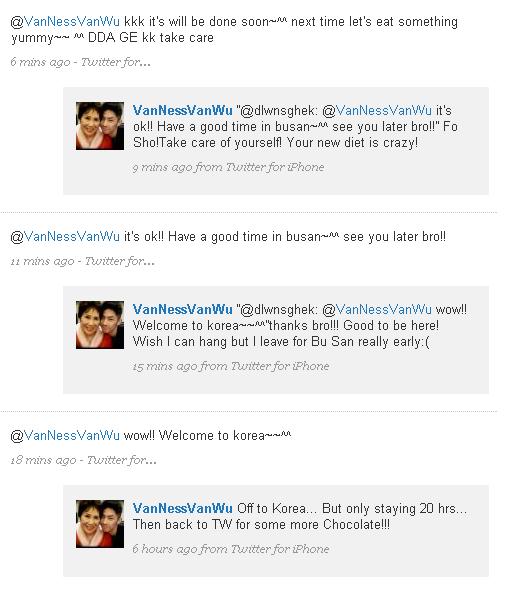This screenshot has height=593, width=517.
Task: Open the '11 mins ago' tweet timestamp
Action: pos(42,261)
